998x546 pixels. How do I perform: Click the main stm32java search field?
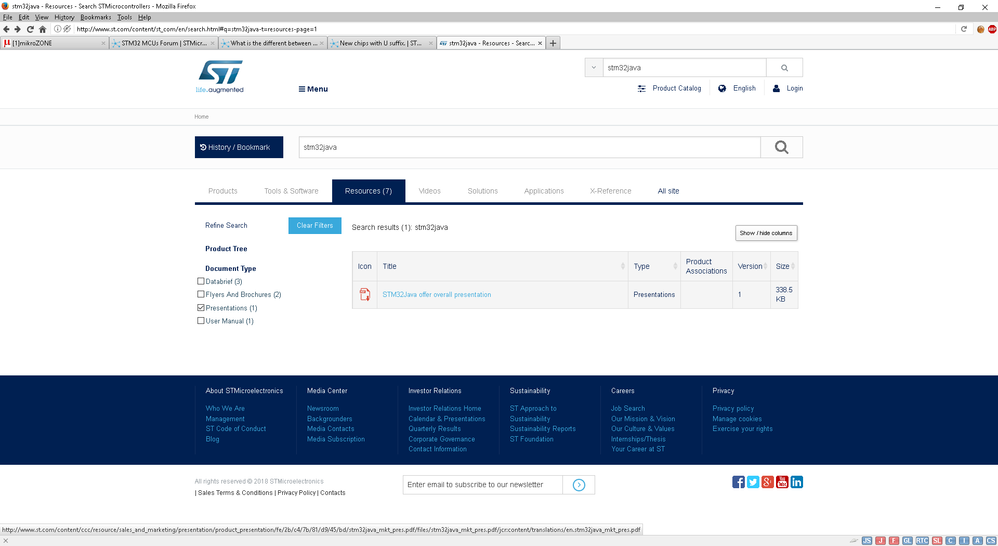[x=530, y=147]
